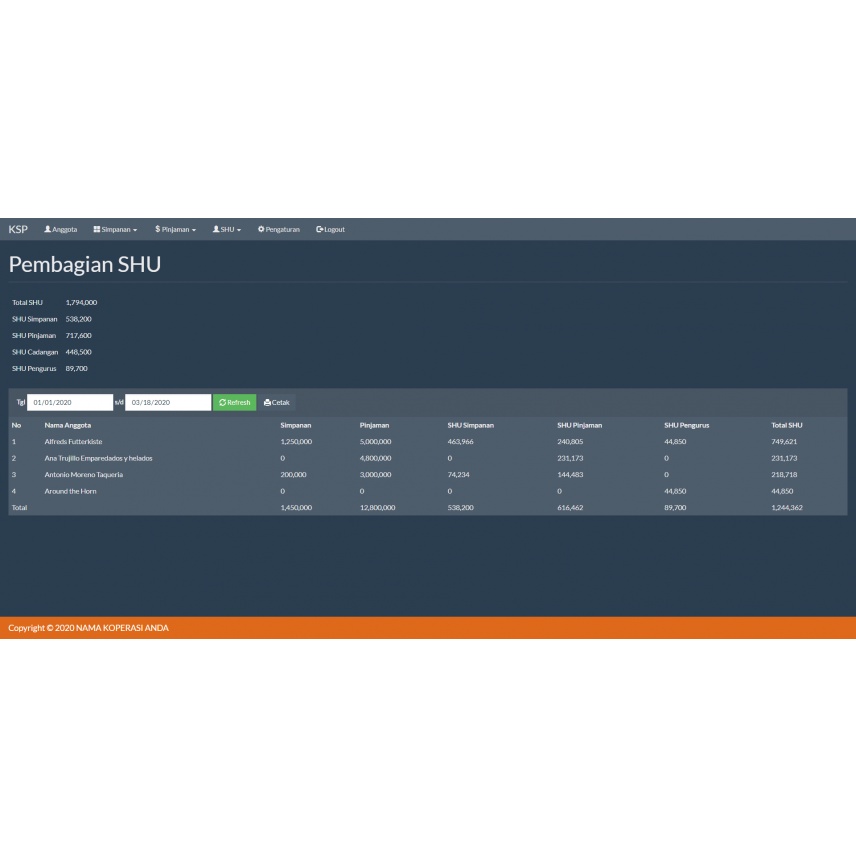Expand the Pinjaman dropdown caret

tap(194, 230)
